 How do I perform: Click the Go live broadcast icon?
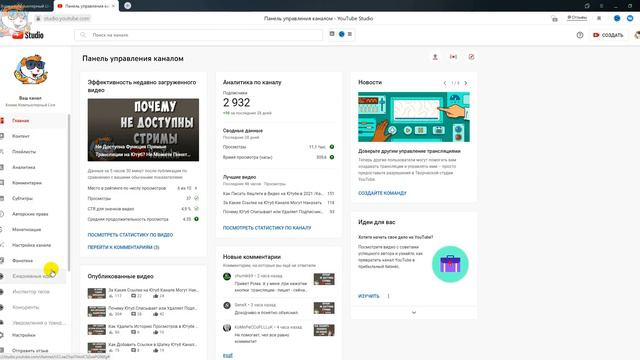point(453,57)
